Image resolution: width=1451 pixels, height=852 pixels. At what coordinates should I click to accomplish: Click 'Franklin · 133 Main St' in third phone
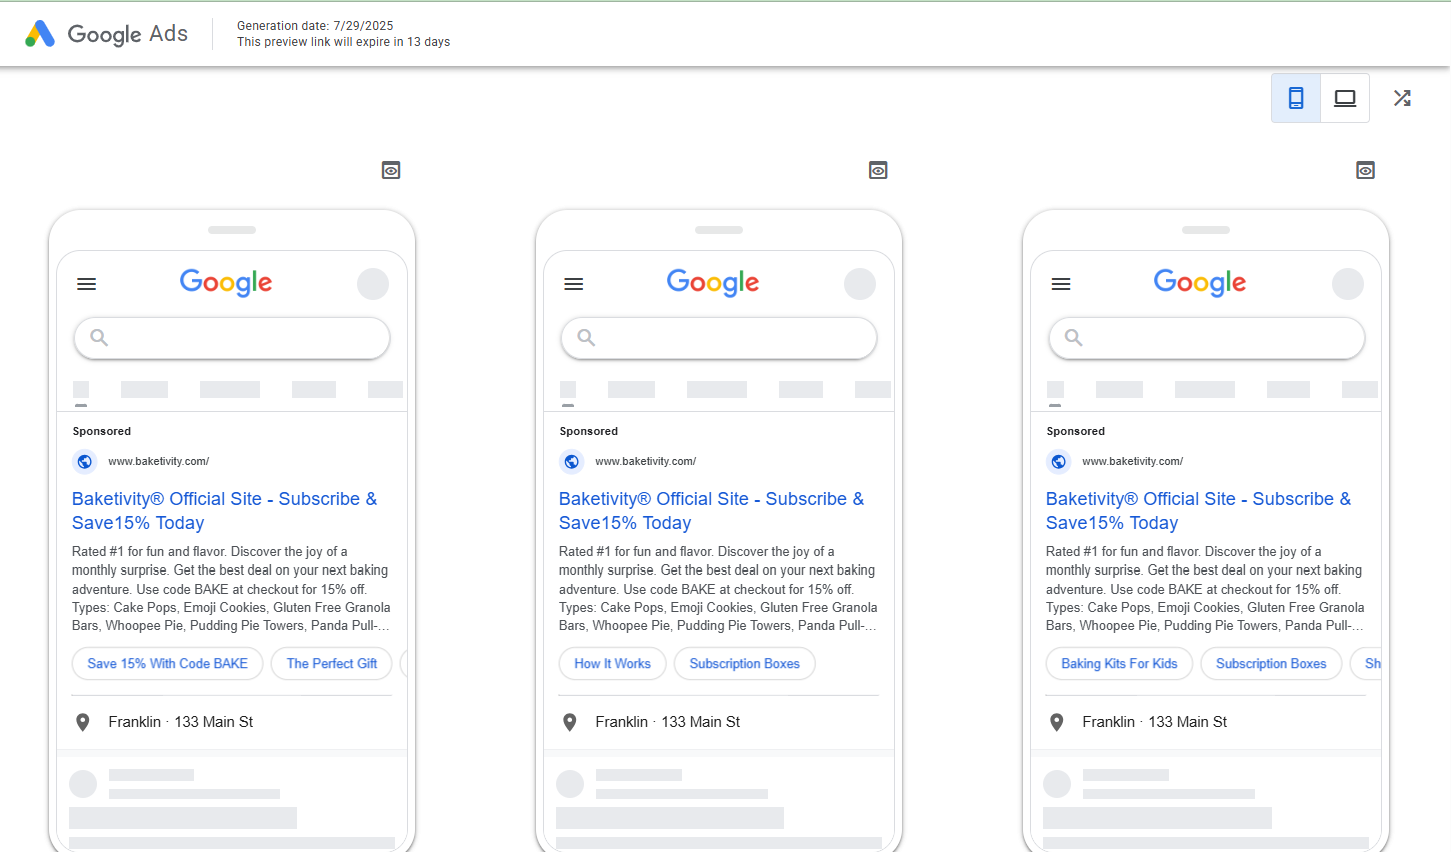[x=1155, y=722]
